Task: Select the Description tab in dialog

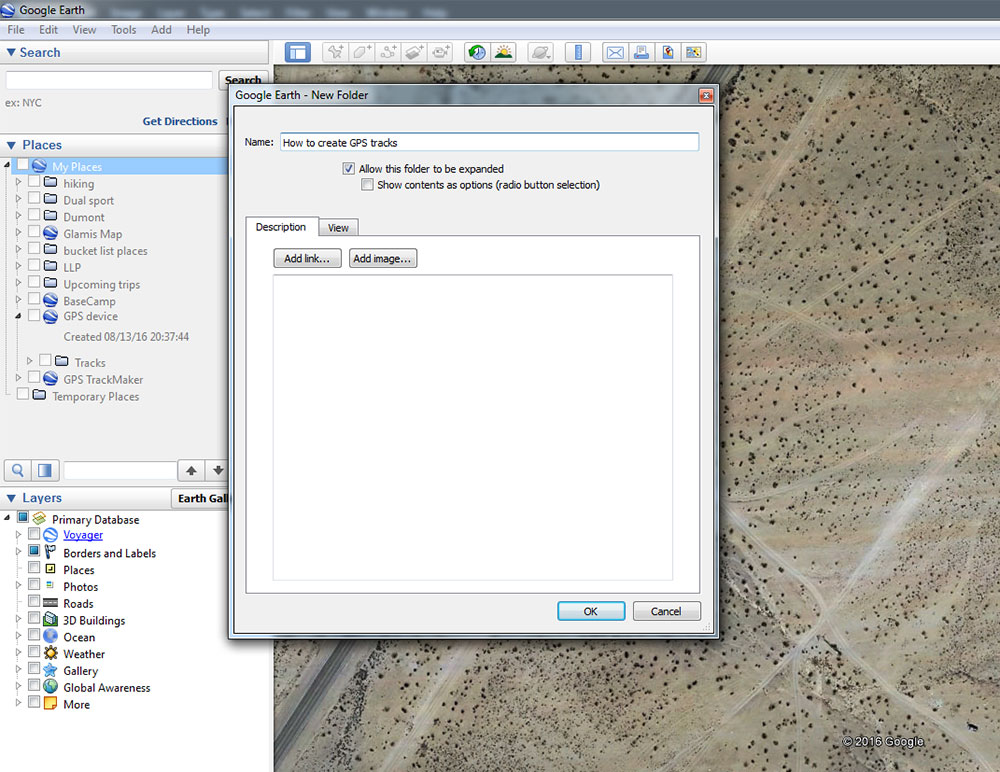Action: (281, 226)
